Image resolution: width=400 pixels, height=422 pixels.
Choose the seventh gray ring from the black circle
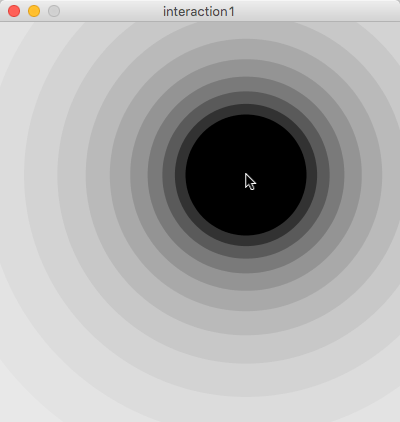pos(72,175)
